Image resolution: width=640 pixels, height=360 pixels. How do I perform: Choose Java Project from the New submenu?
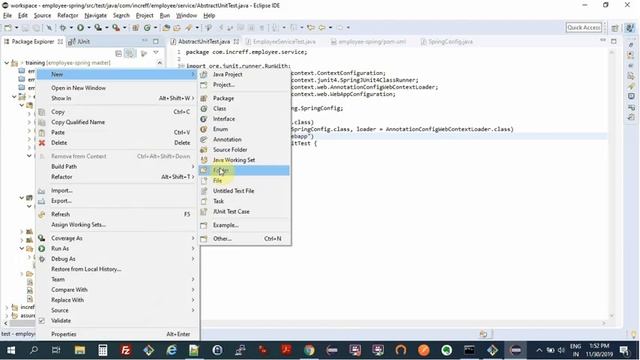point(244,74)
